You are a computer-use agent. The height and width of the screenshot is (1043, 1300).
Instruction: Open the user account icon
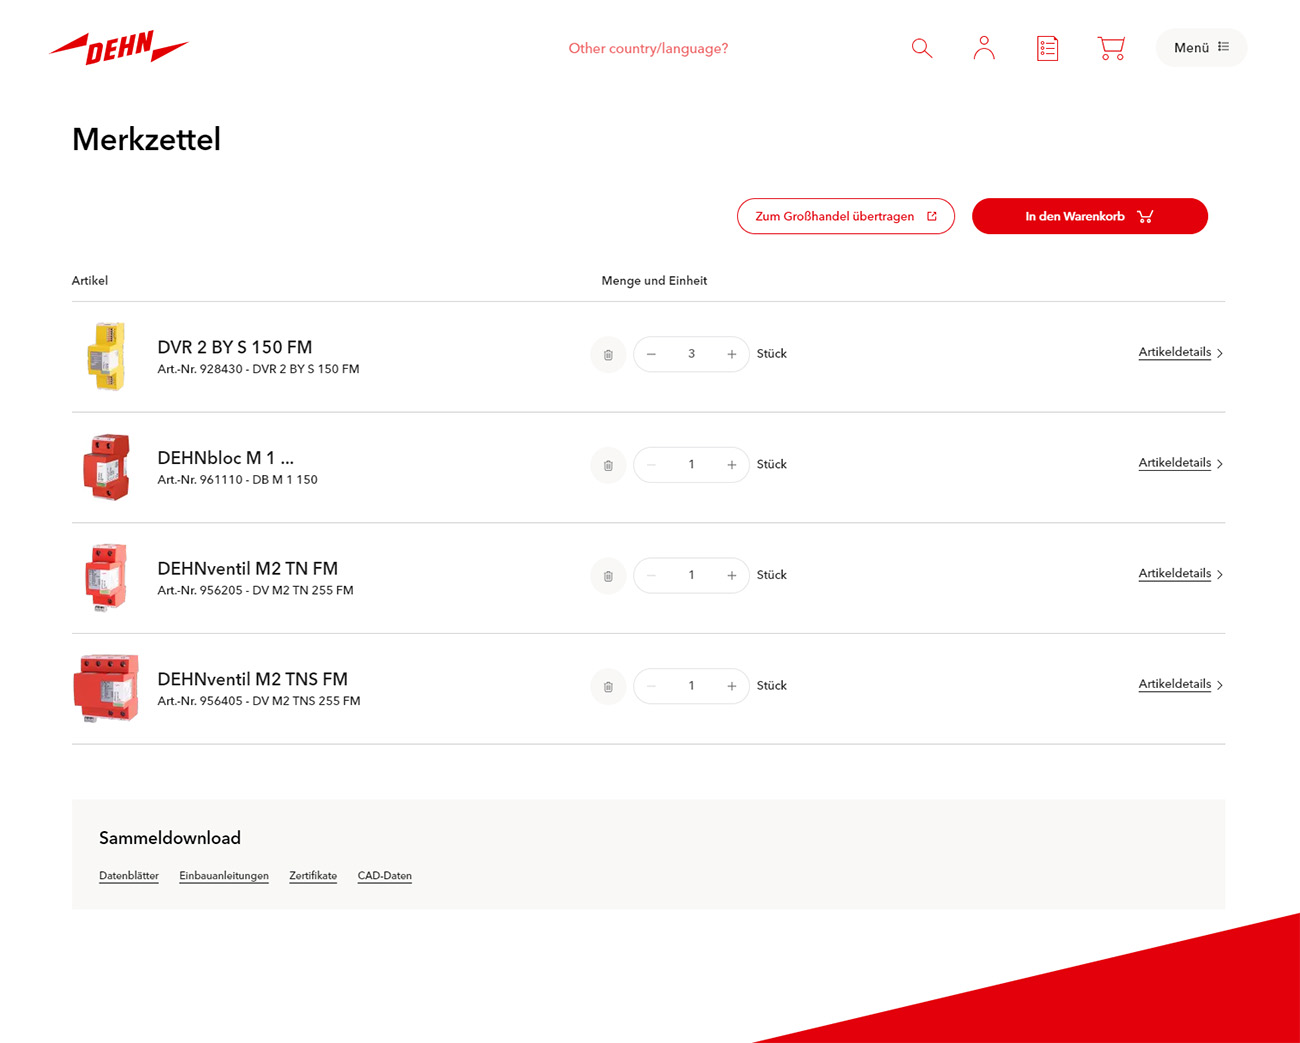pos(984,48)
